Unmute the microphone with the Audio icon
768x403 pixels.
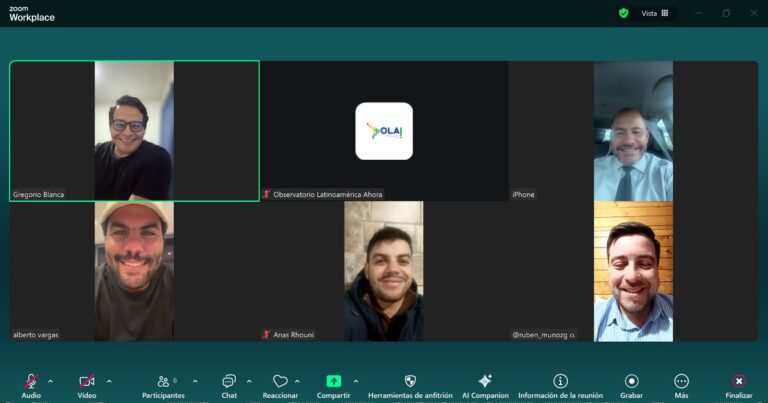click(31, 381)
